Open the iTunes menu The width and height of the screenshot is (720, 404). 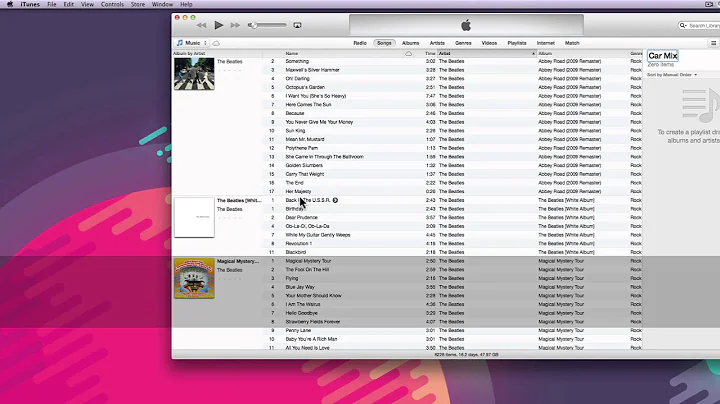pos(30,4)
